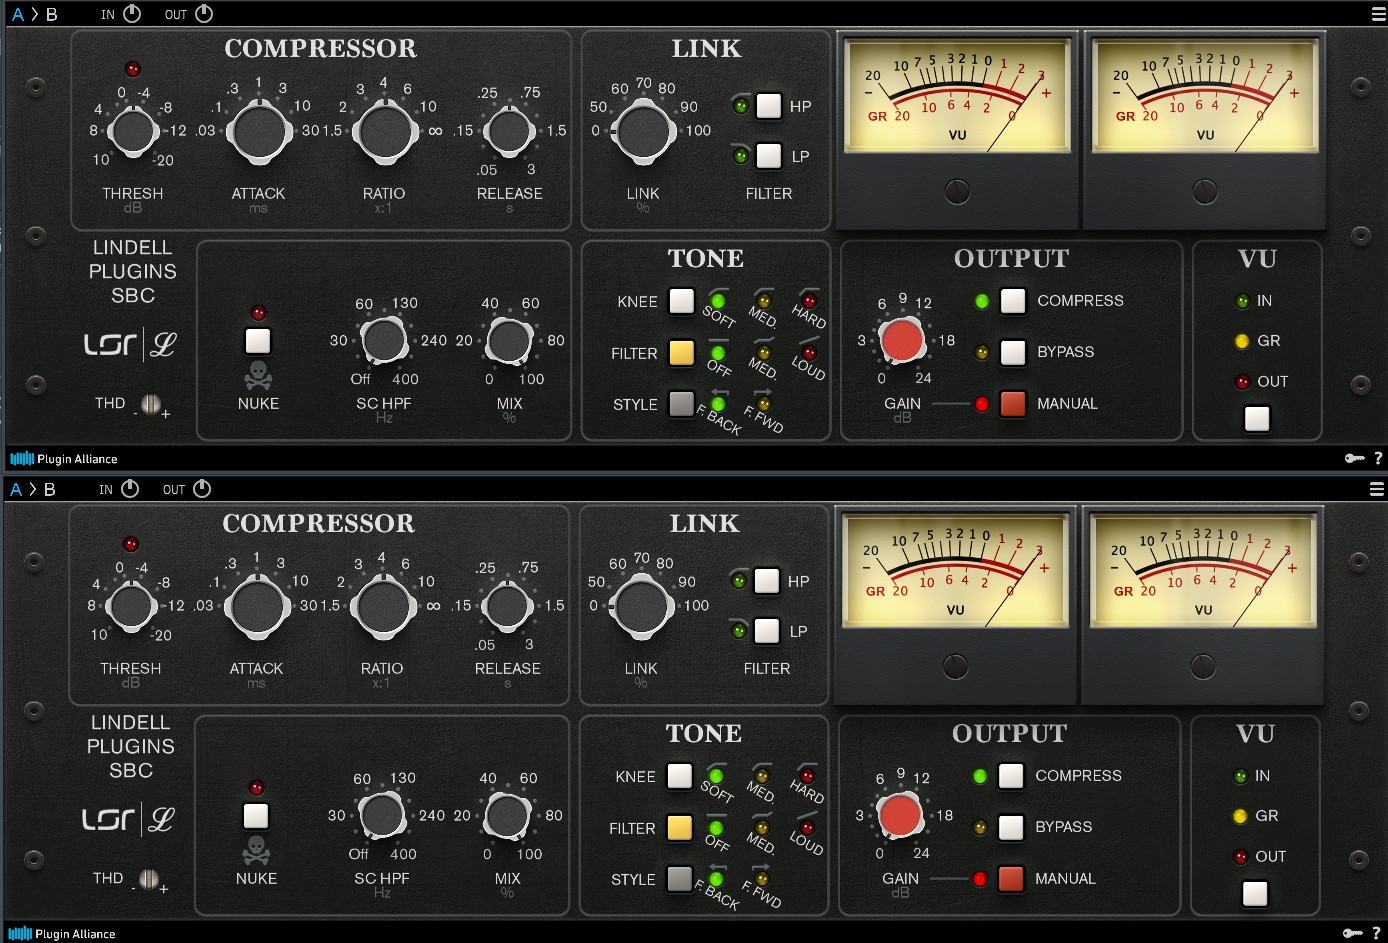Click the ATTACK knob in top plugin

[x=258, y=131]
